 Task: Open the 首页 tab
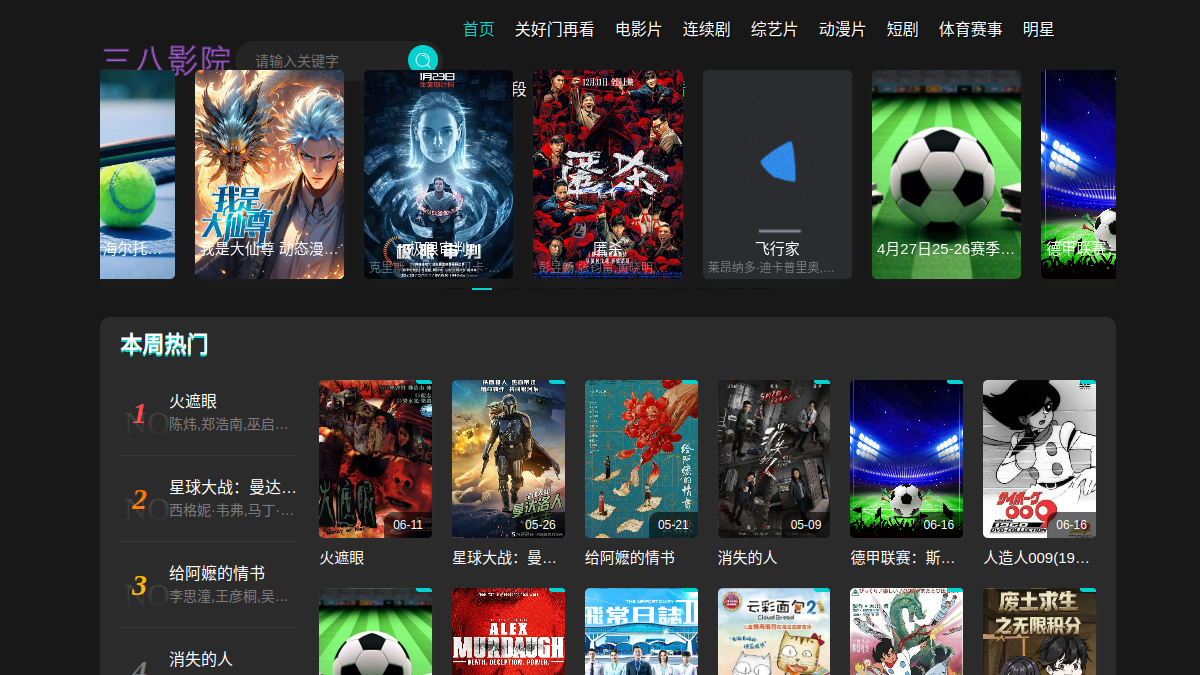[x=479, y=29]
